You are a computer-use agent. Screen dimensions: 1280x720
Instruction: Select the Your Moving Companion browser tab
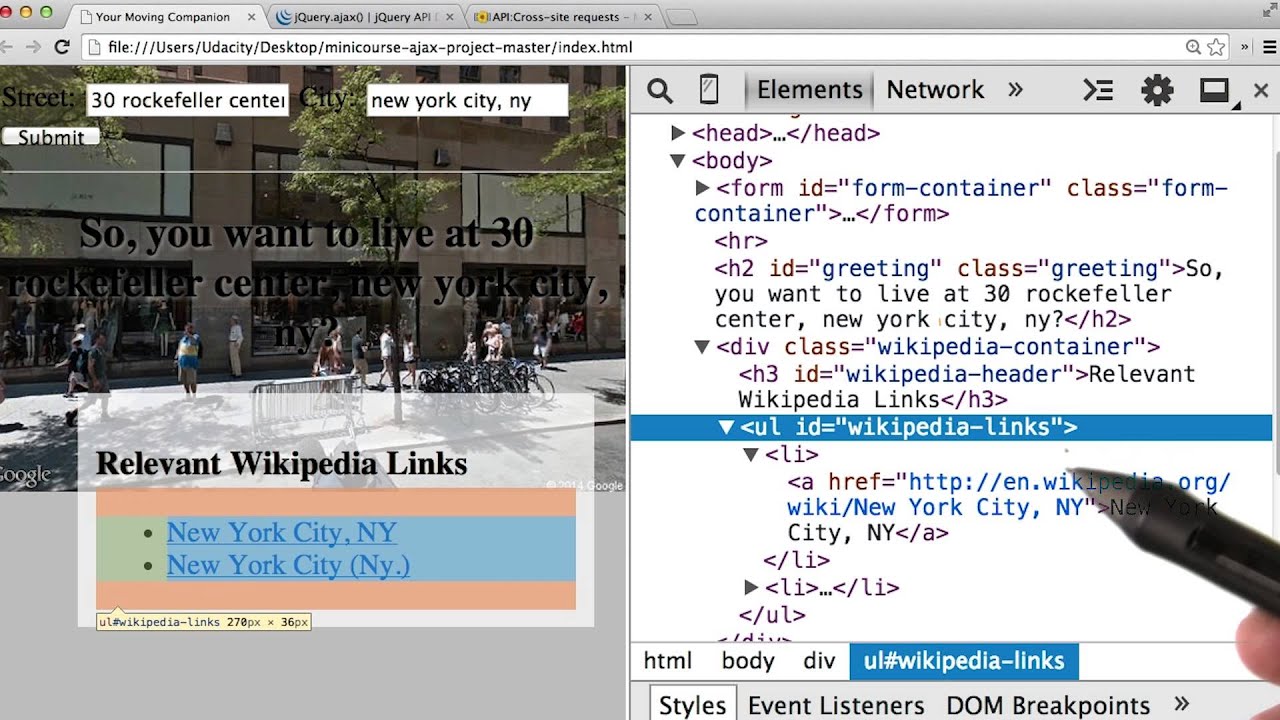point(163,17)
